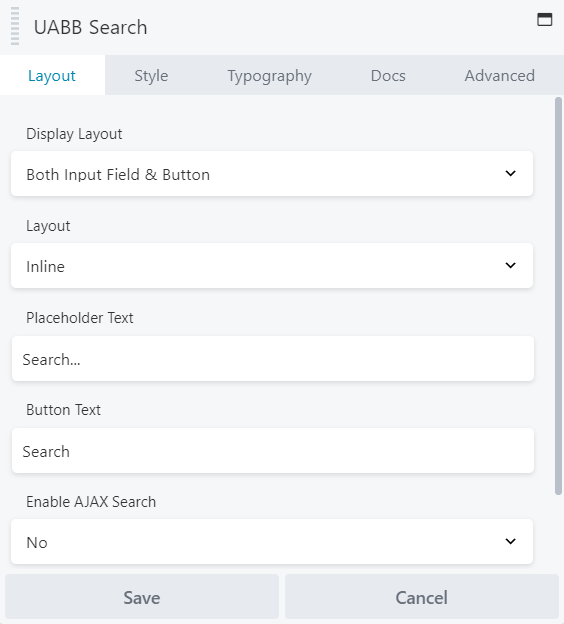564x624 pixels.
Task: Open Enable AJAX Search dropdown set to No
Action: tap(272, 541)
